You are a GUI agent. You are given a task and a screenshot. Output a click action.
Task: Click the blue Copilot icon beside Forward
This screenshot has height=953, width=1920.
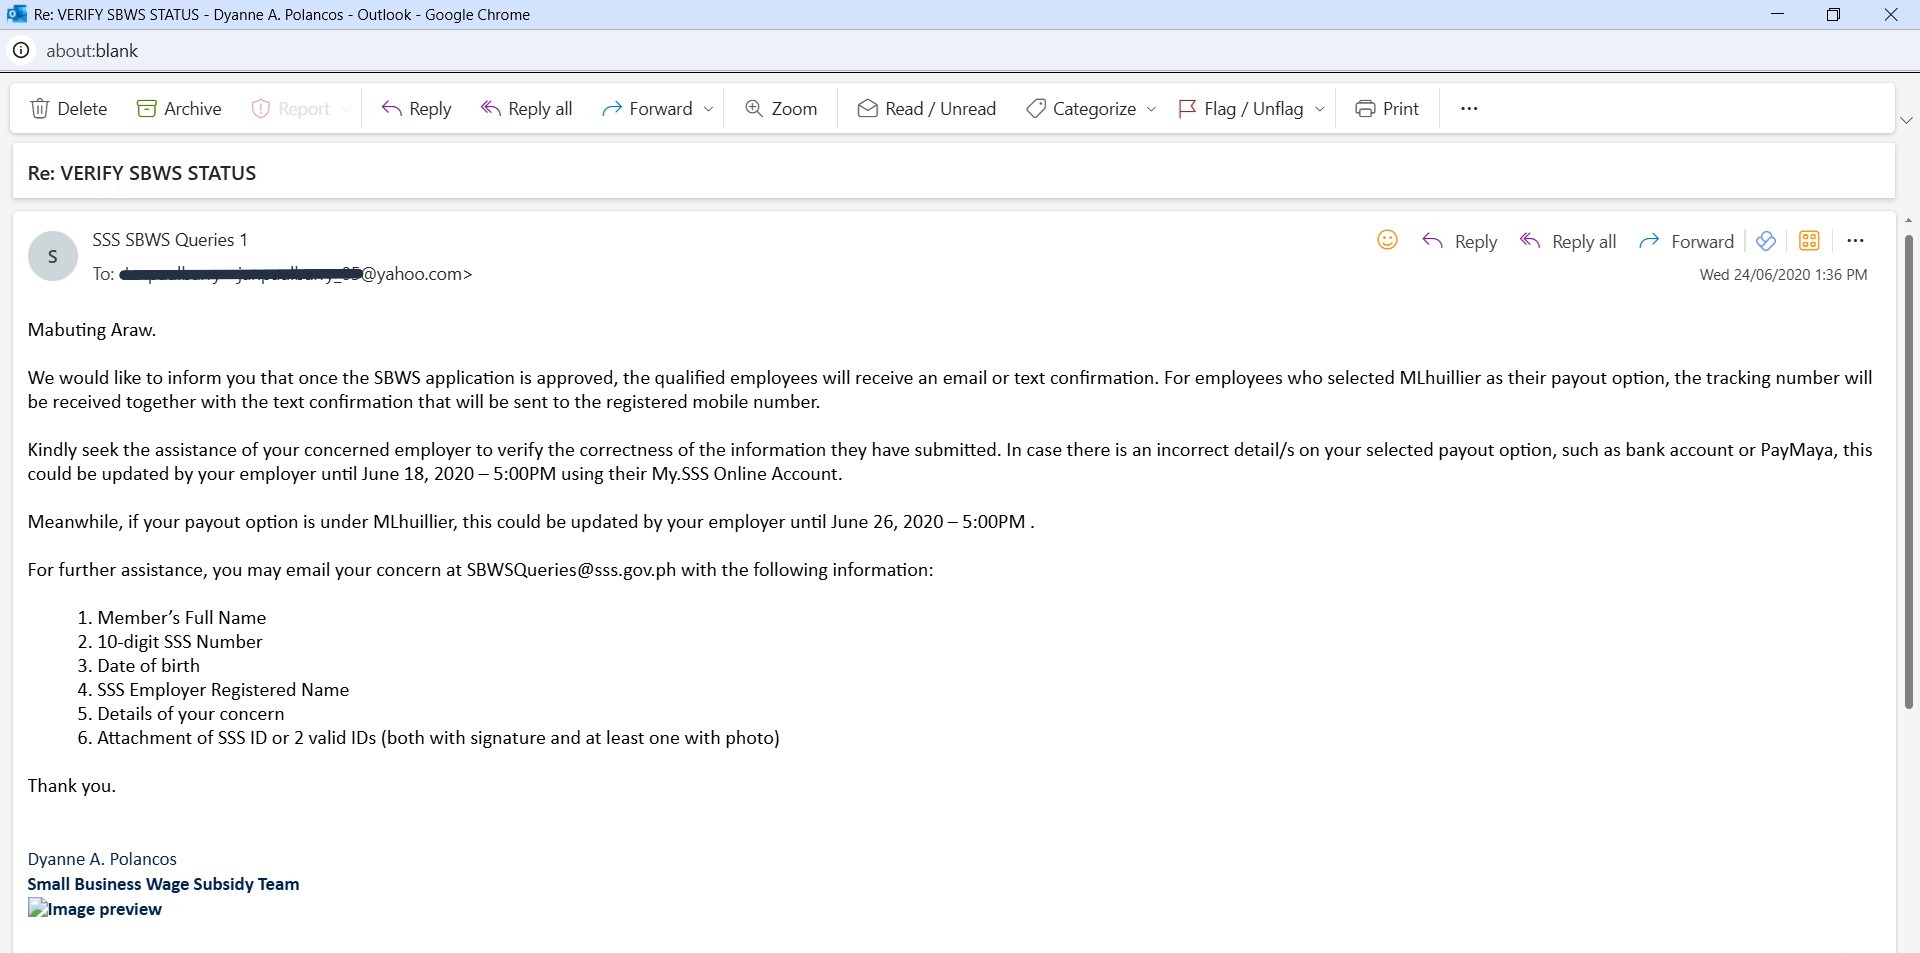tap(1766, 241)
